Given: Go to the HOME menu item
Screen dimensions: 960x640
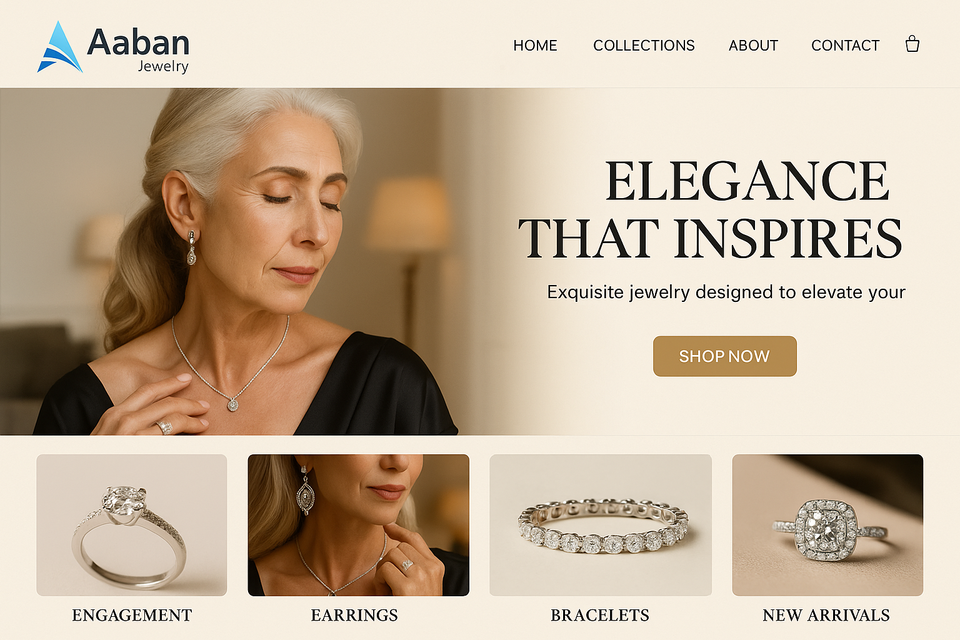Looking at the screenshot, I should coord(535,45).
